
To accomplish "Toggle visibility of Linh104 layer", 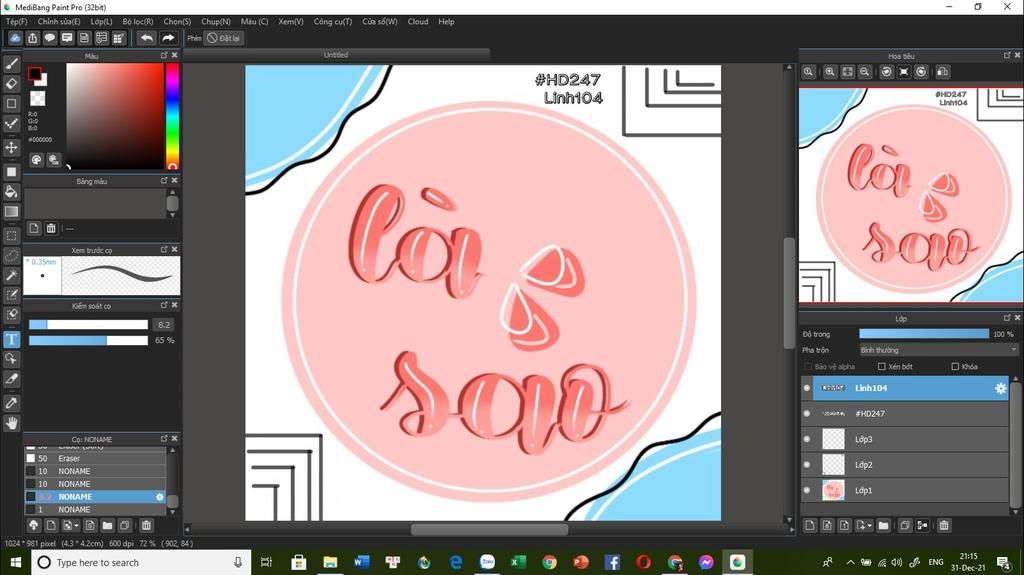I will (807, 388).
